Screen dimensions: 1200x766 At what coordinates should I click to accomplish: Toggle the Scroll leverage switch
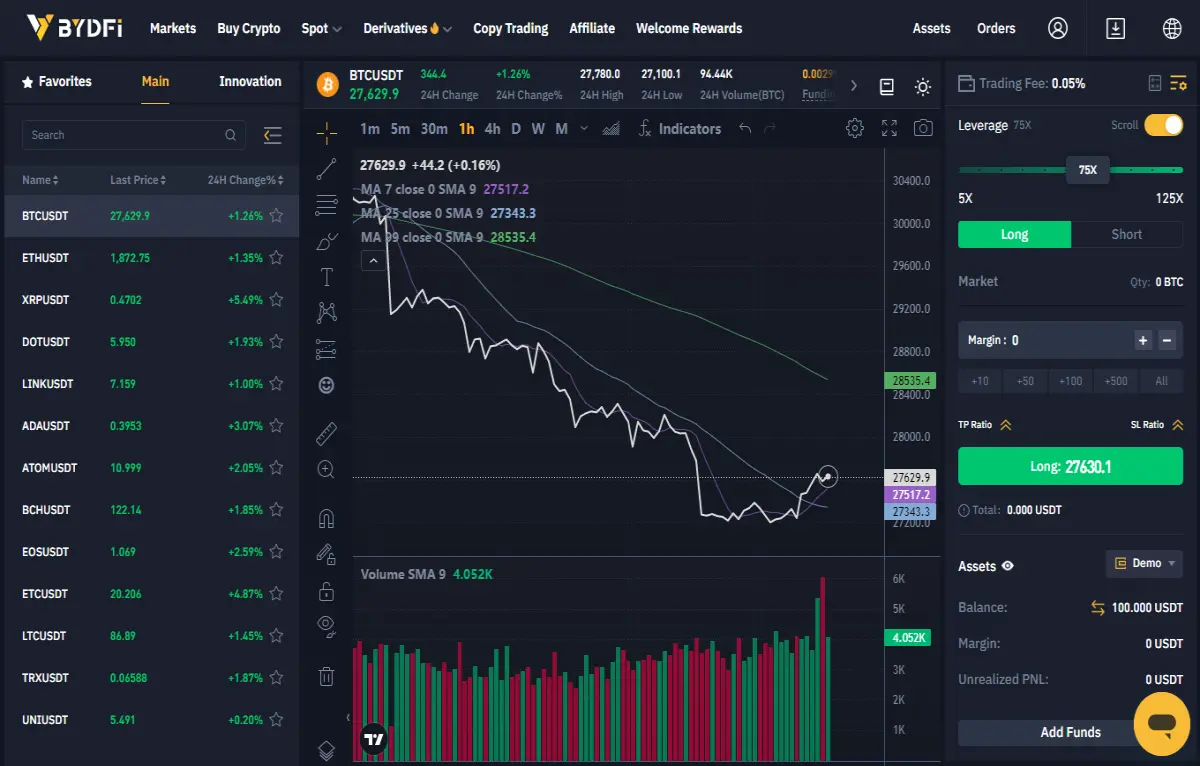pos(1164,125)
